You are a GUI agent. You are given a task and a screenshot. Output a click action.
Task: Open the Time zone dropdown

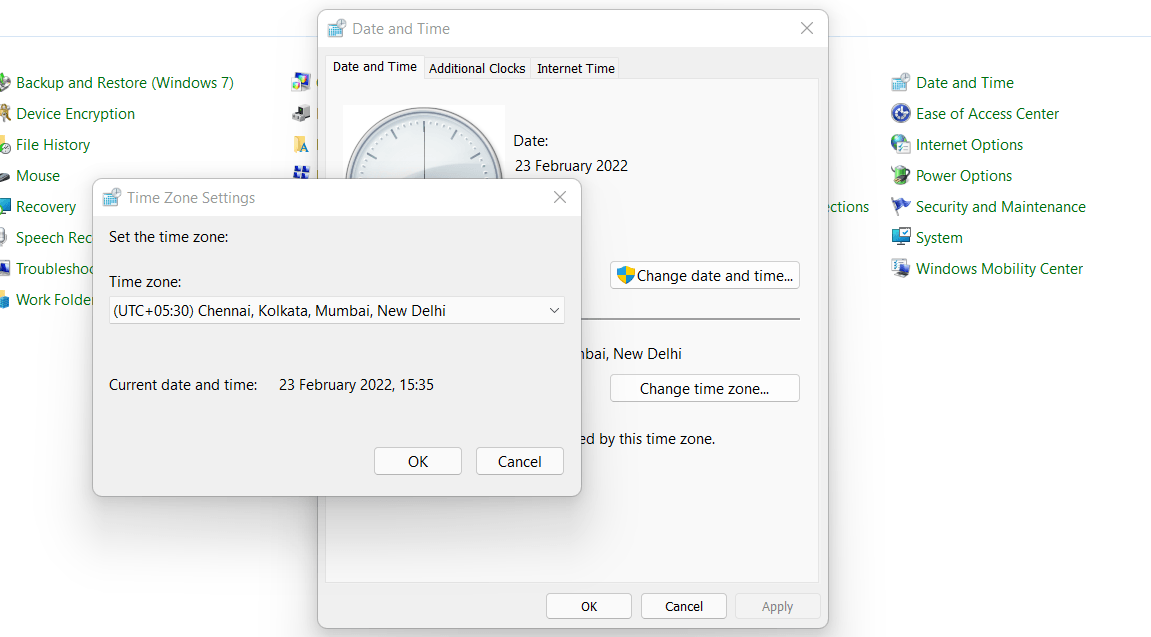coord(336,310)
